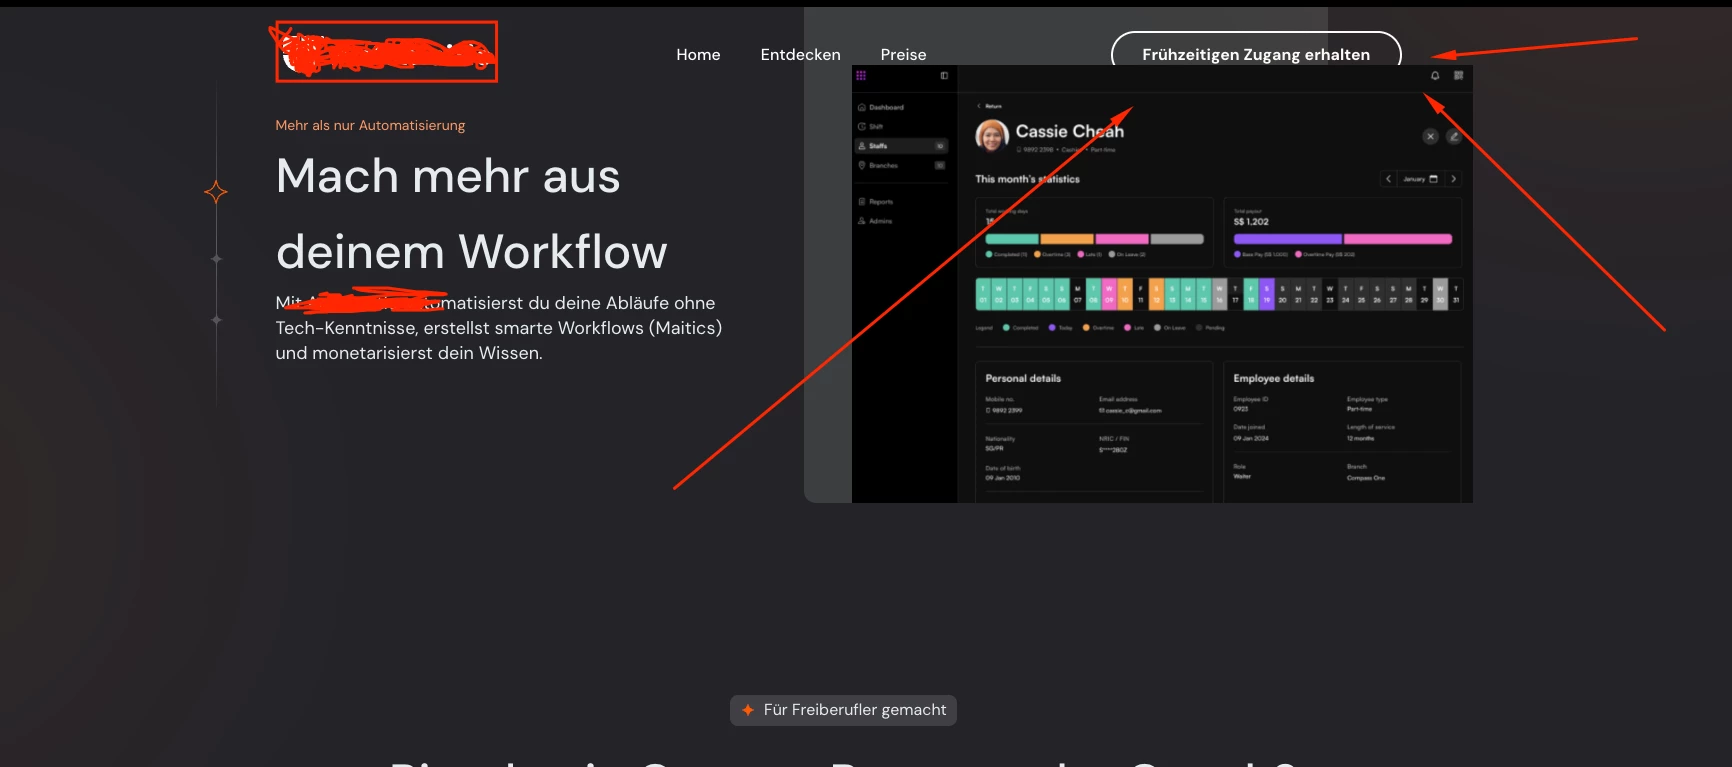Click the pink Overtime Pay bar segment
1732x767 pixels.
click(x=1398, y=239)
